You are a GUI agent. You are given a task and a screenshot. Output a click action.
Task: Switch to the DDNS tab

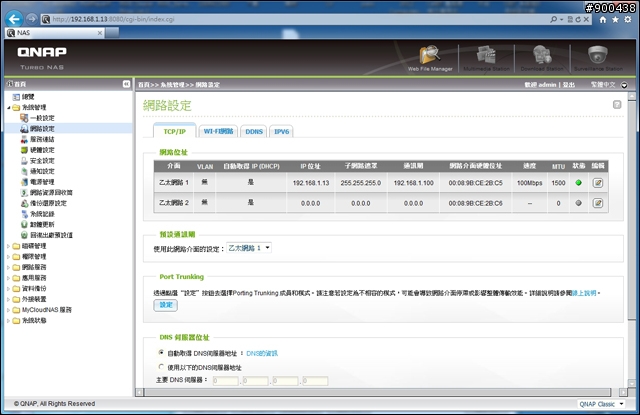(x=254, y=131)
